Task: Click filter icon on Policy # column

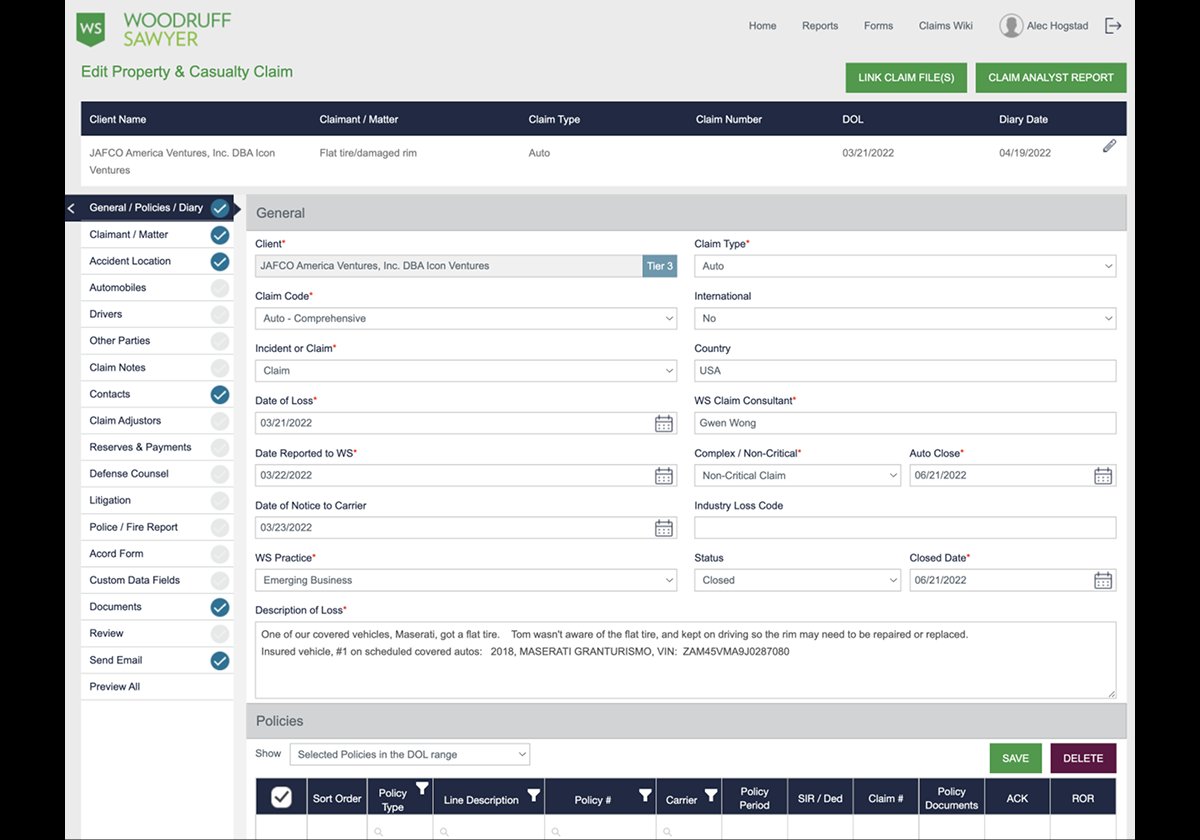Action: tap(645, 796)
